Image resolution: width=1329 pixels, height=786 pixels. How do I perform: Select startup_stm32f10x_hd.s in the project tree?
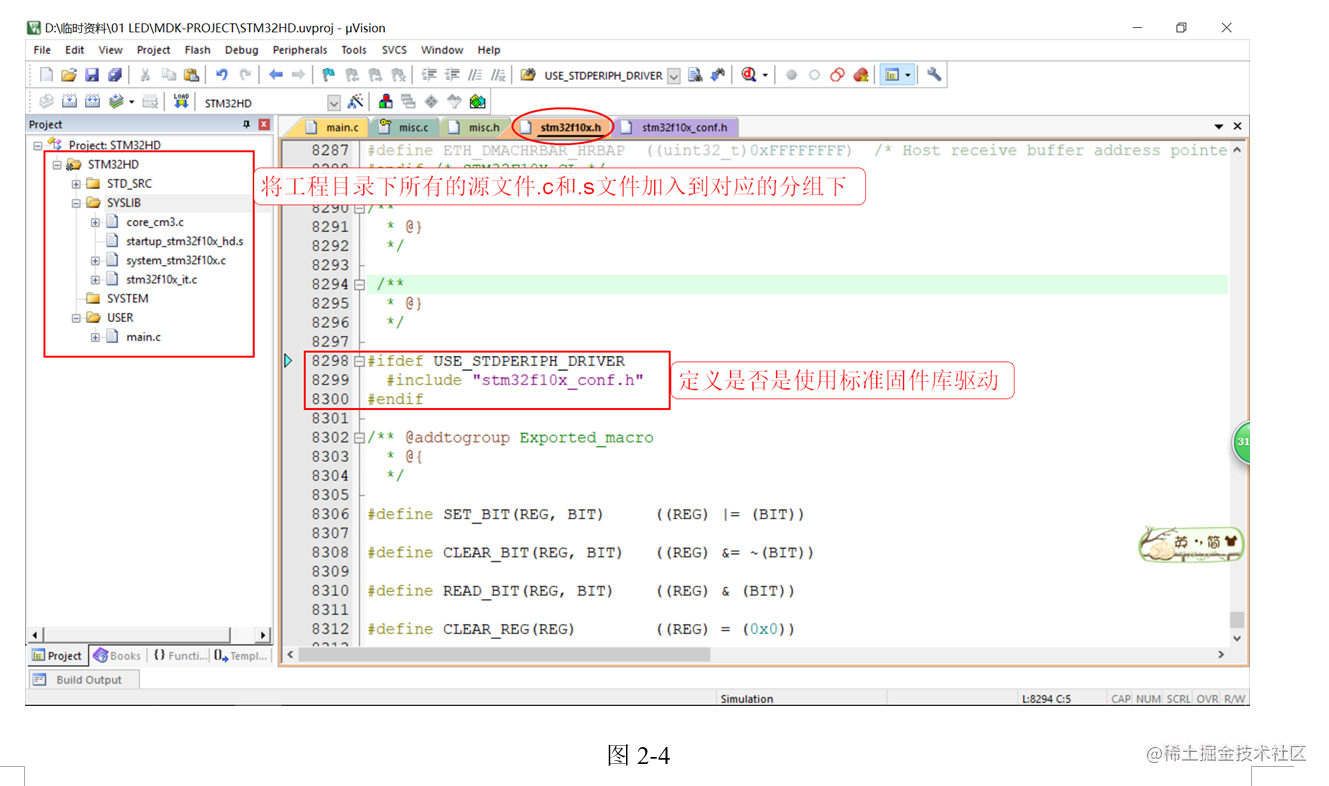(x=184, y=241)
